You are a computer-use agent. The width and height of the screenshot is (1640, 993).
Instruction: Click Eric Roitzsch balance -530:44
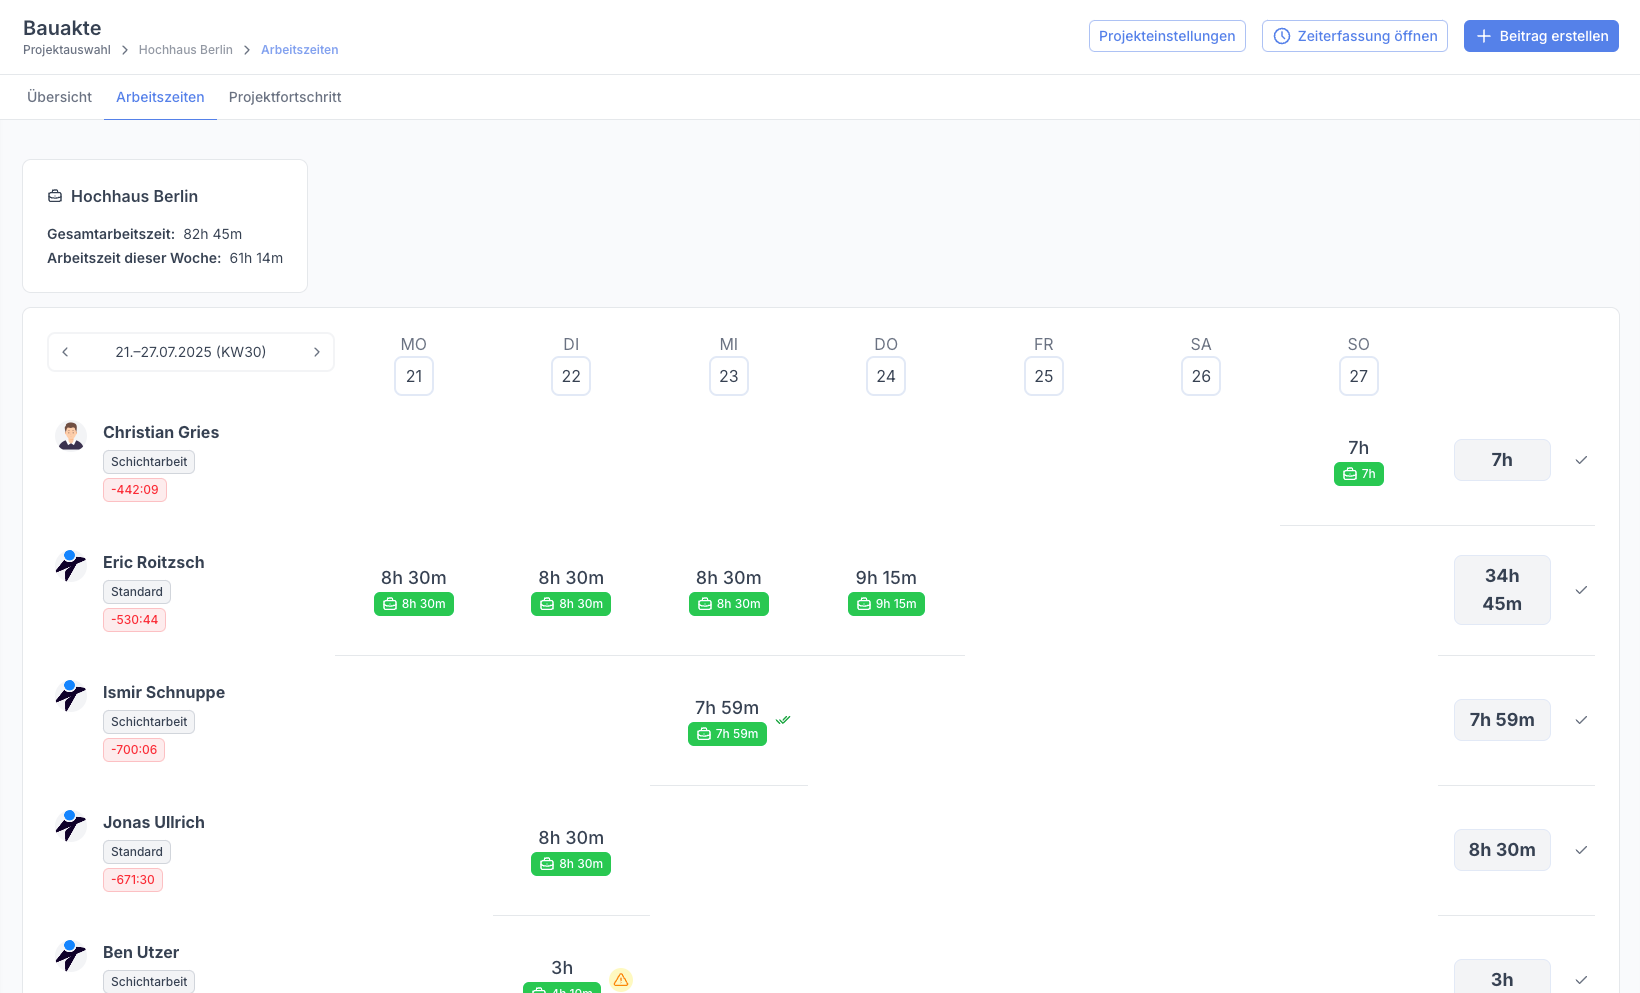coord(135,620)
